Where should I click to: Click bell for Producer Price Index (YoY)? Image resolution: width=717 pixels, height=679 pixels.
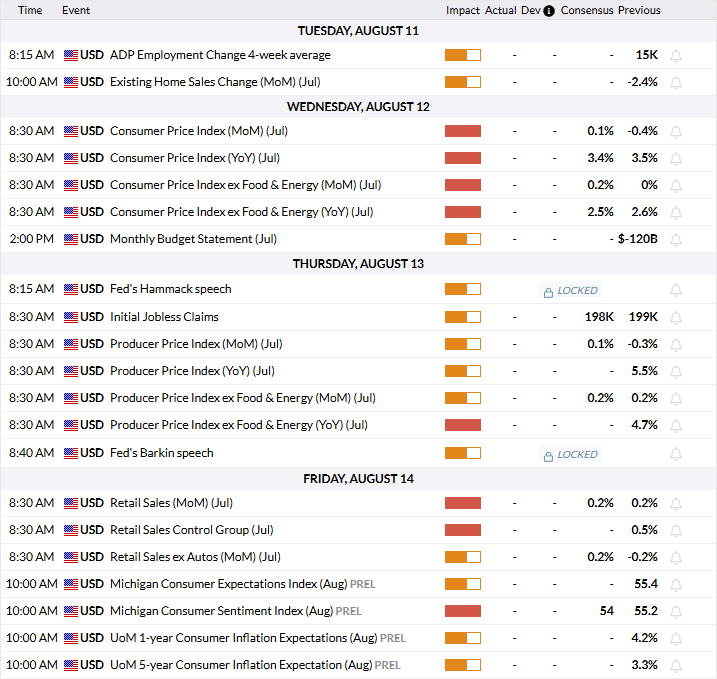(x=676, y=372)
